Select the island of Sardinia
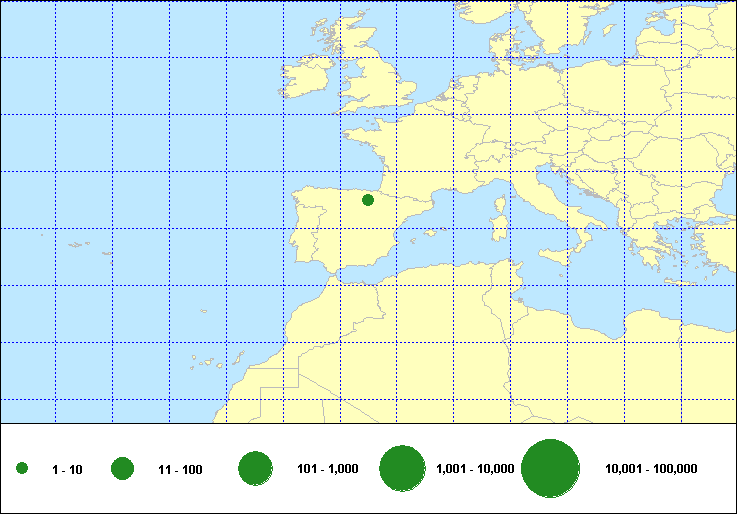This screenshot has width=737, height=514. click(x=498, y=229)
